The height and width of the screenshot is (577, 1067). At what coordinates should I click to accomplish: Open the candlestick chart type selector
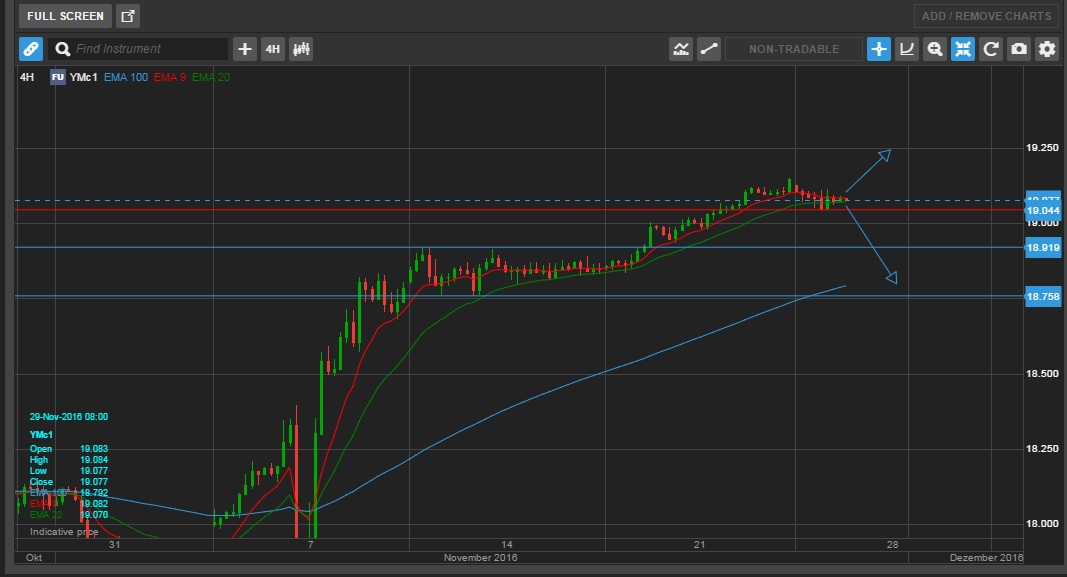tap(301, 49)
